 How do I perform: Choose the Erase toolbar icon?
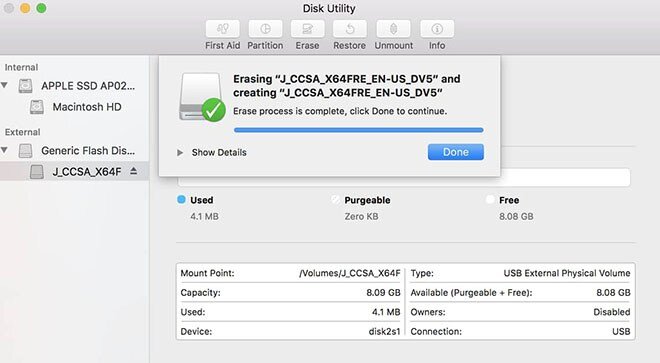(x=307, y=29)
